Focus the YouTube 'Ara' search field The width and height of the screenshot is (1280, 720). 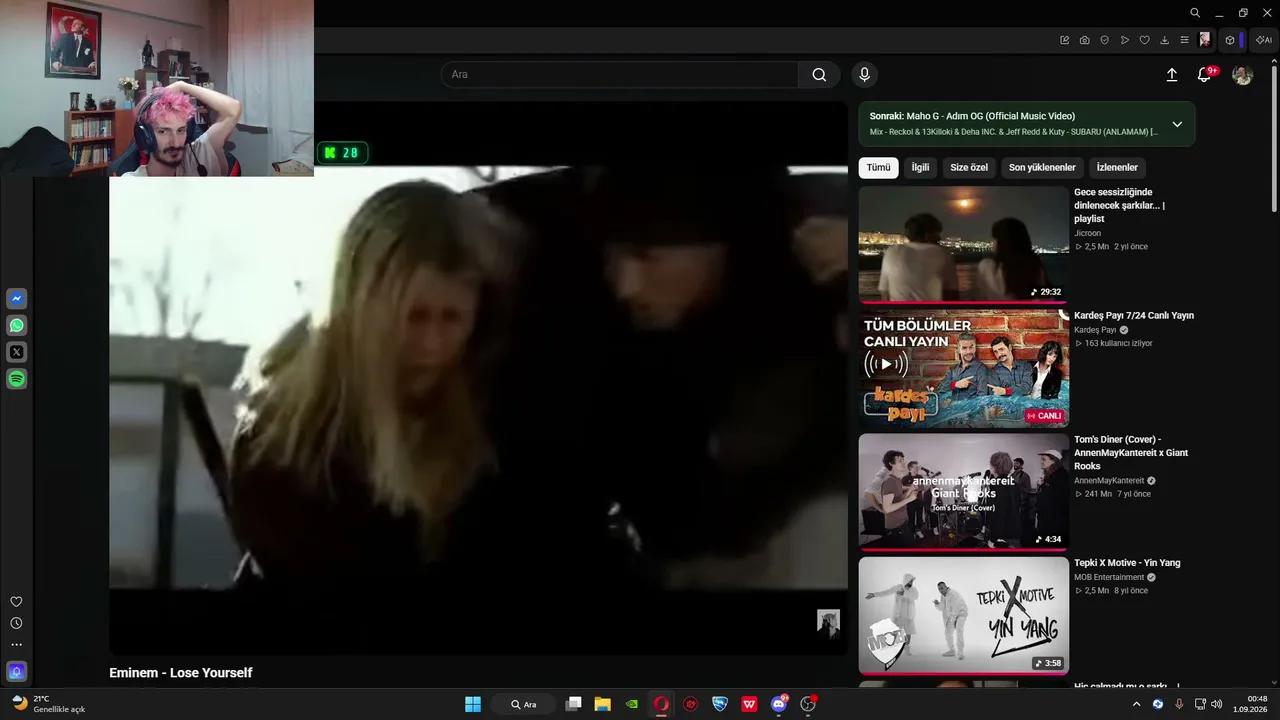pos(620,75)
